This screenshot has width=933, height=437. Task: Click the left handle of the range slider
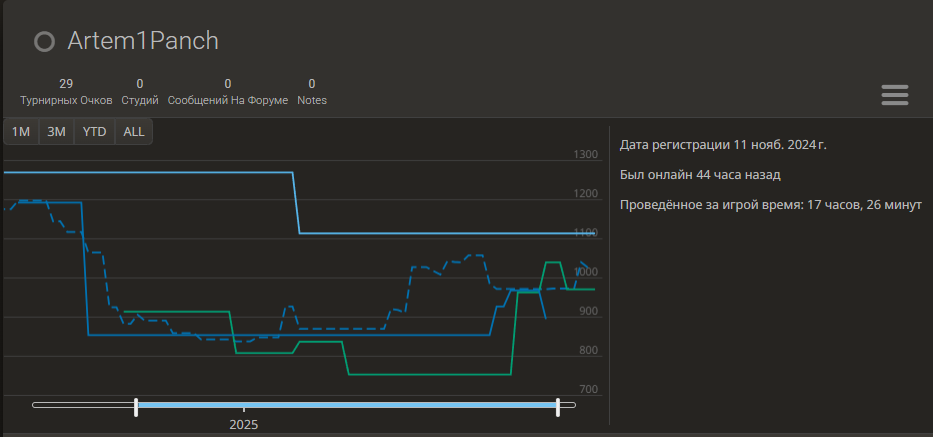point(136,407)
